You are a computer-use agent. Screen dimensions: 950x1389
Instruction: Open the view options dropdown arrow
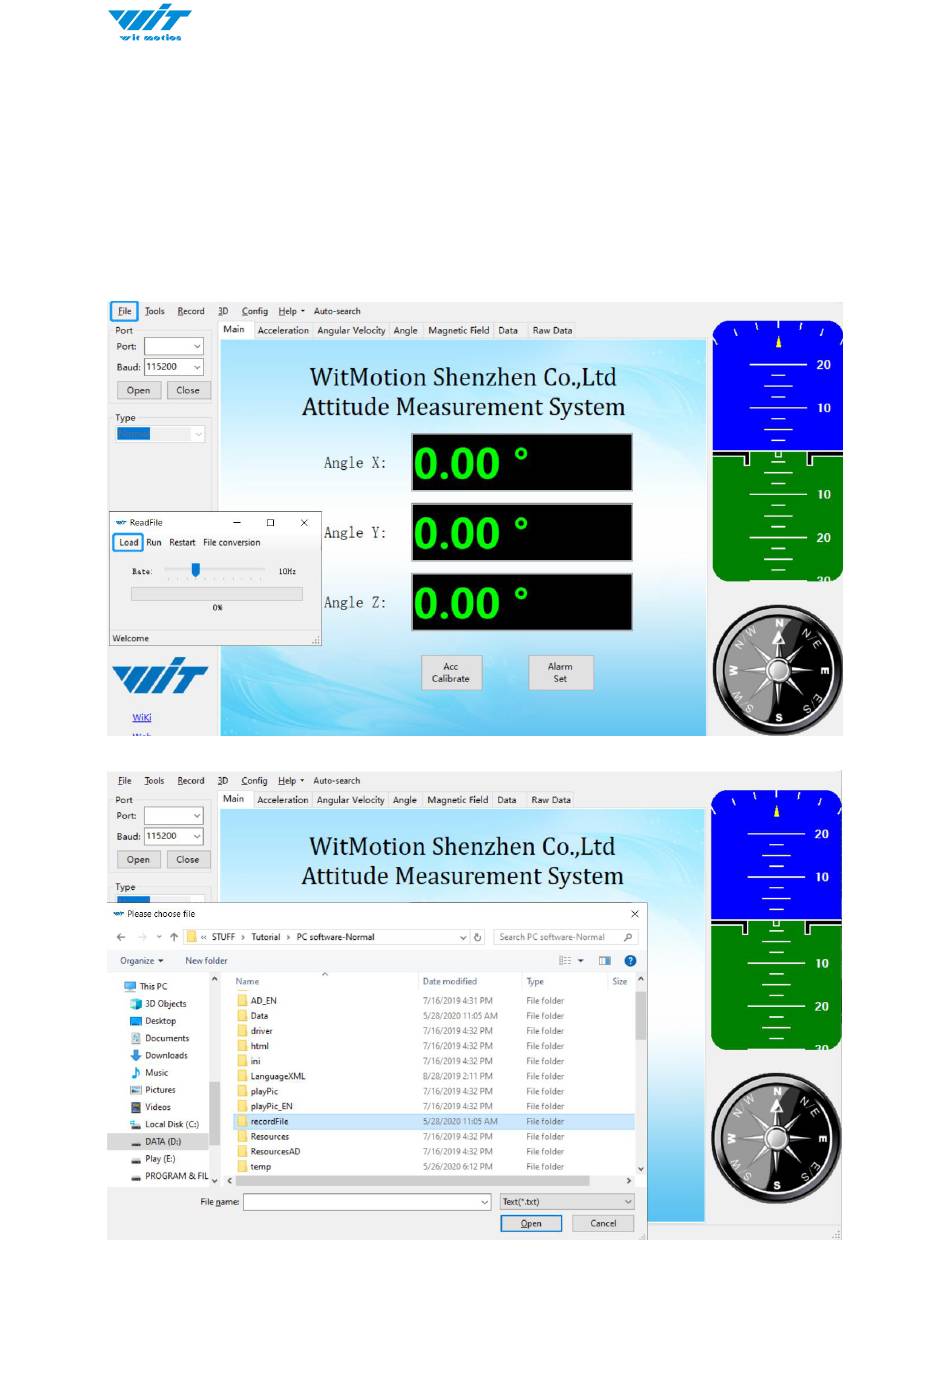pos(580,960)
